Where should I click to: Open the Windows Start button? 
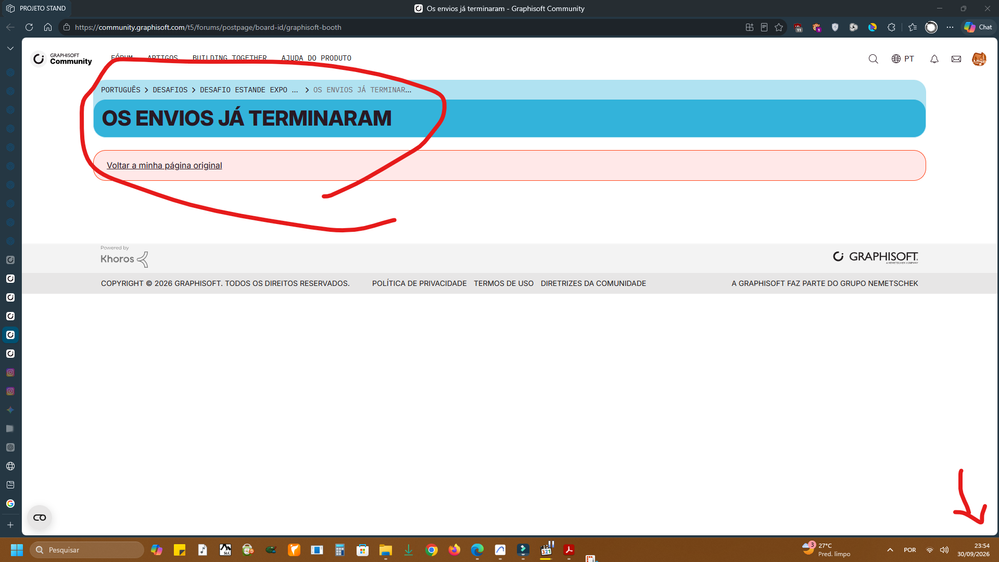pyautogui.click(x=17, y=550)
